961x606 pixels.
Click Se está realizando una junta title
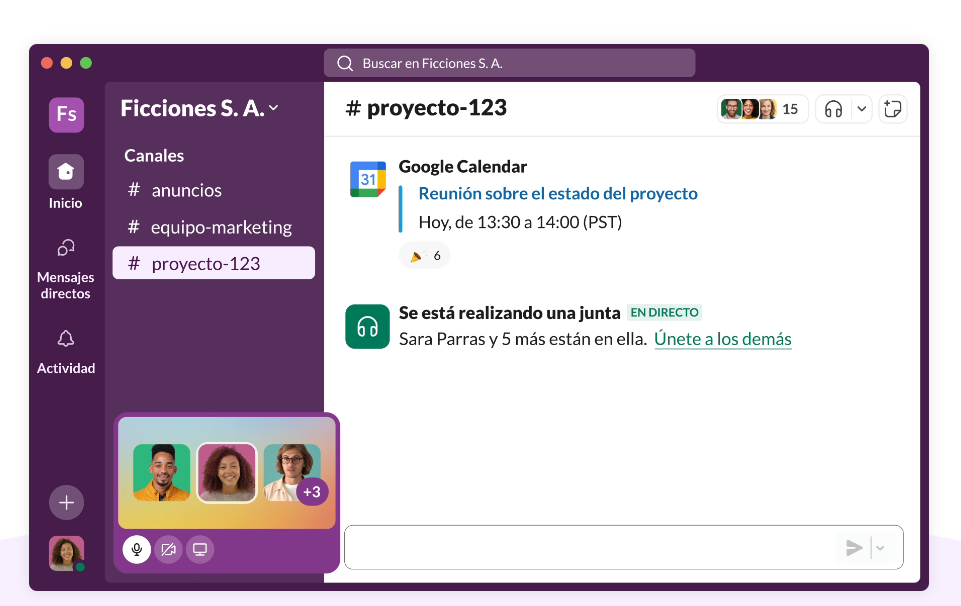pos(509,312)
